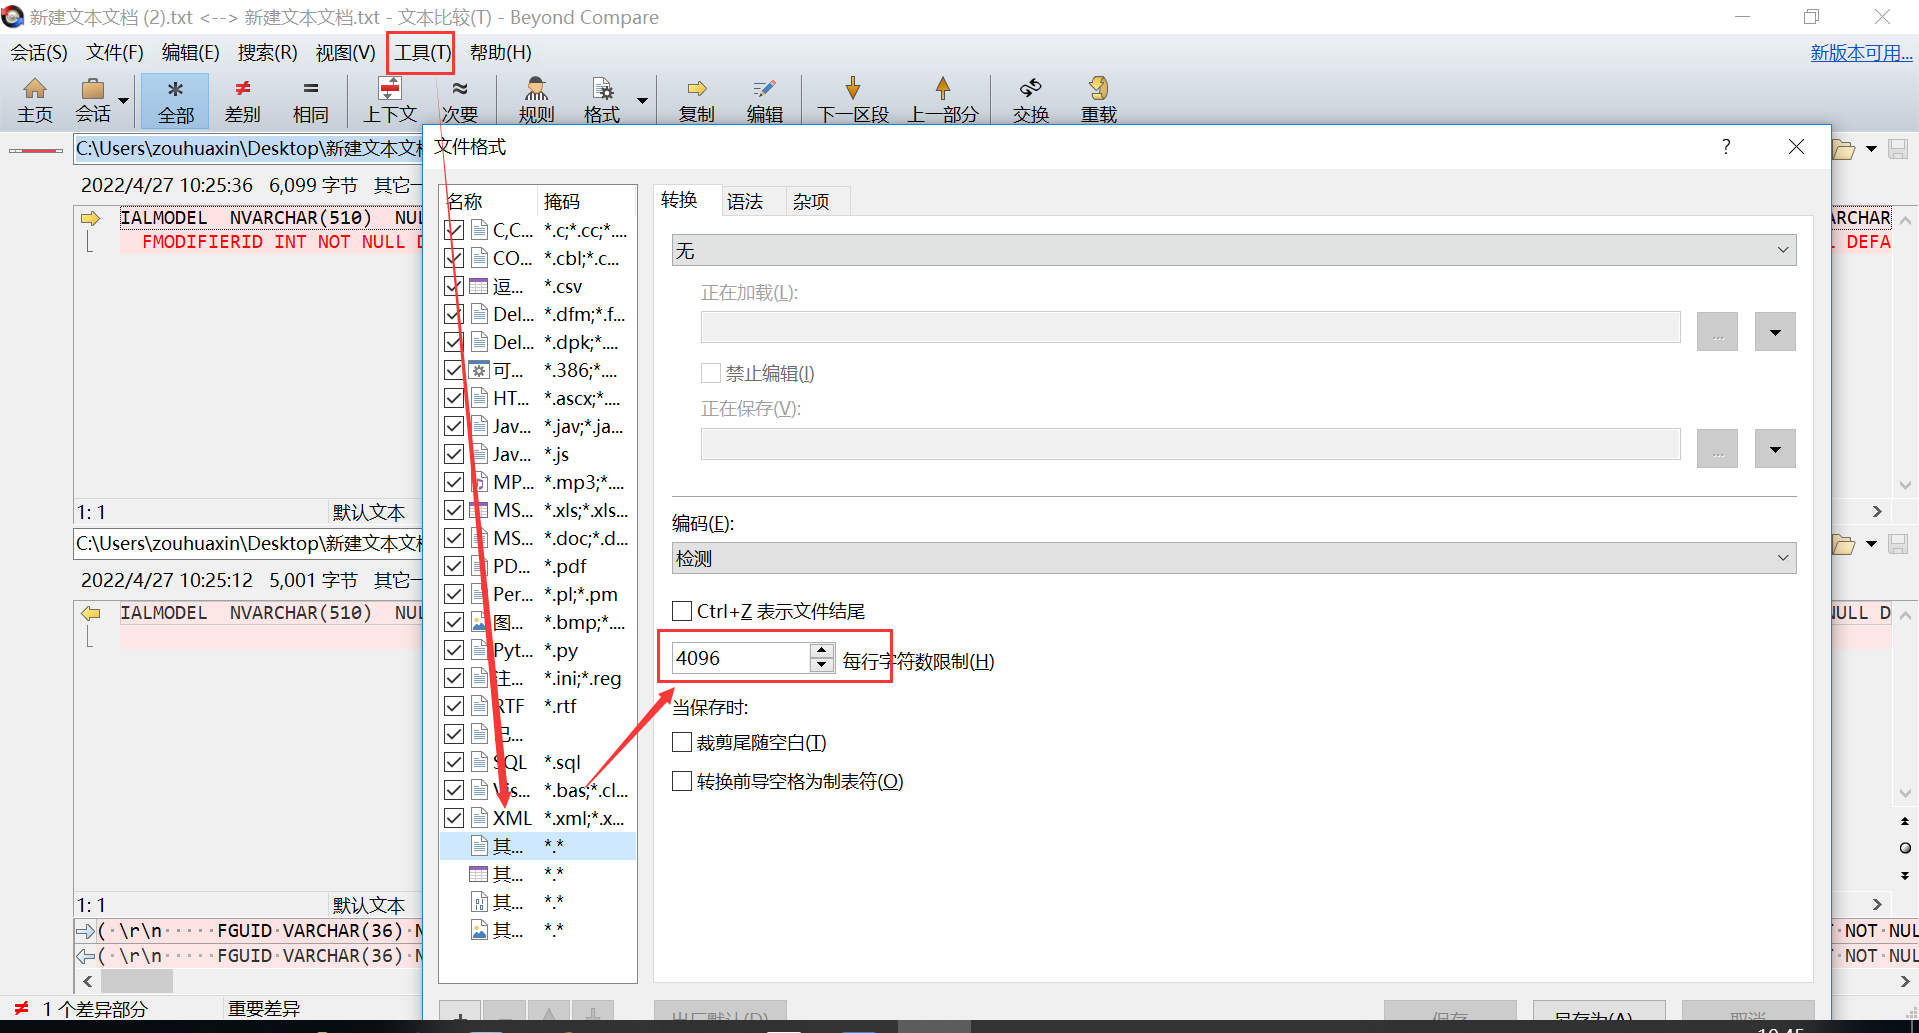
Task: Open the 正在保存 field's dropdown arrow button
Action: [x=1775, y=449]
